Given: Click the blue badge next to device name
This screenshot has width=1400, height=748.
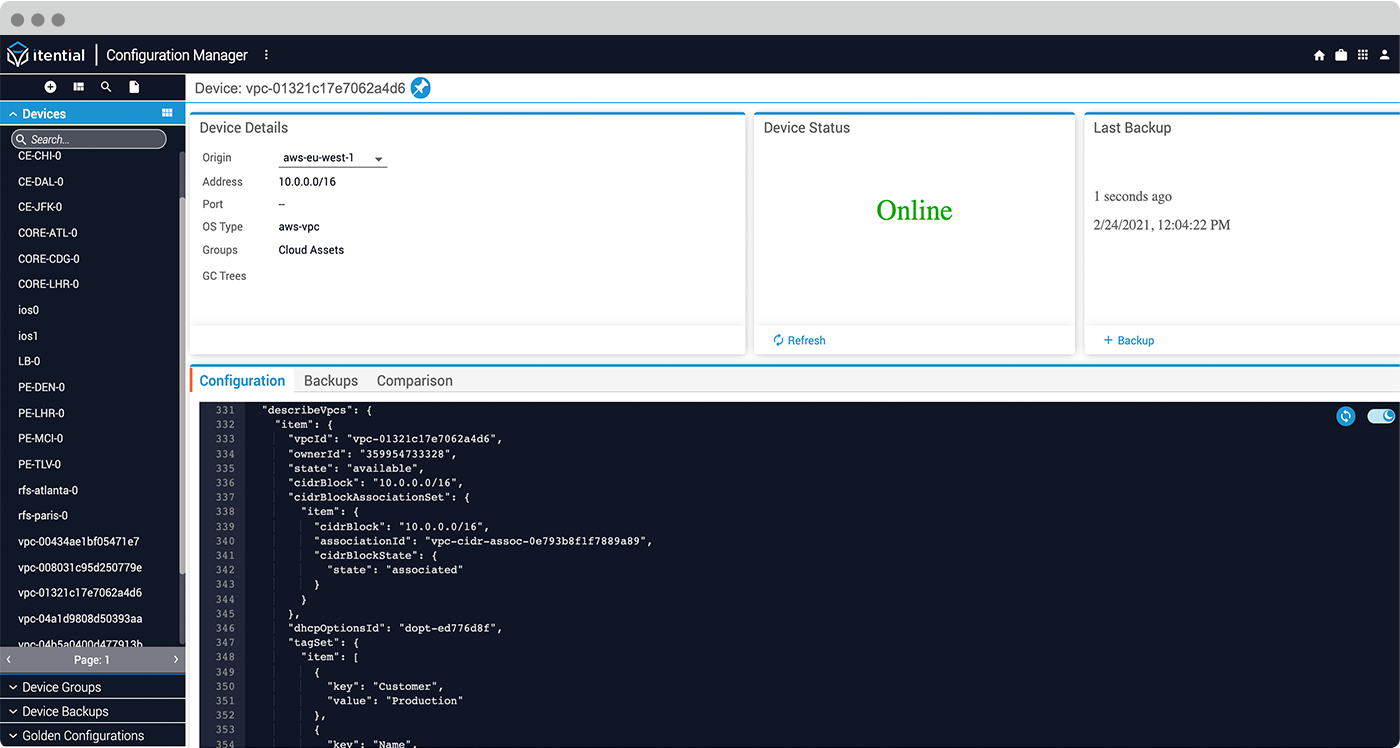Looking at the screenshot, I should coord(420,88).
